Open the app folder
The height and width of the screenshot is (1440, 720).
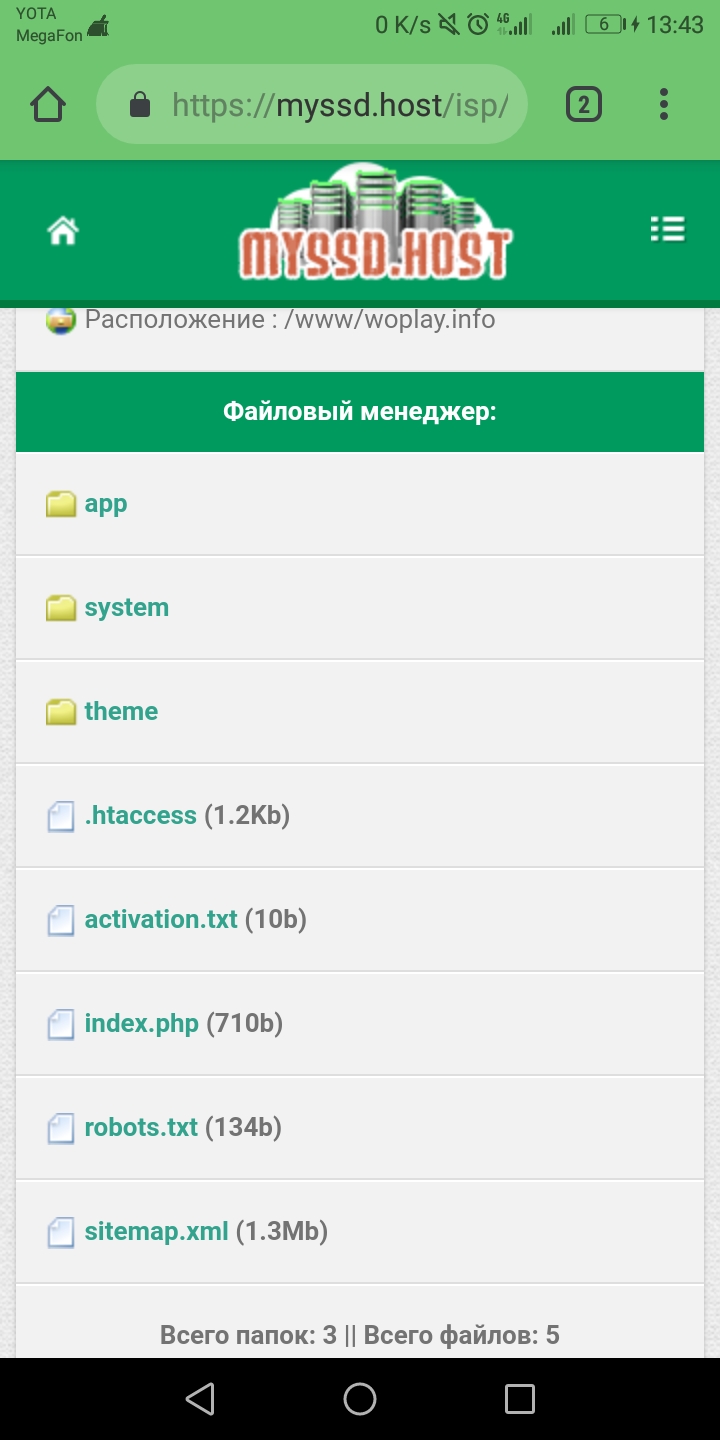[106, 504]
